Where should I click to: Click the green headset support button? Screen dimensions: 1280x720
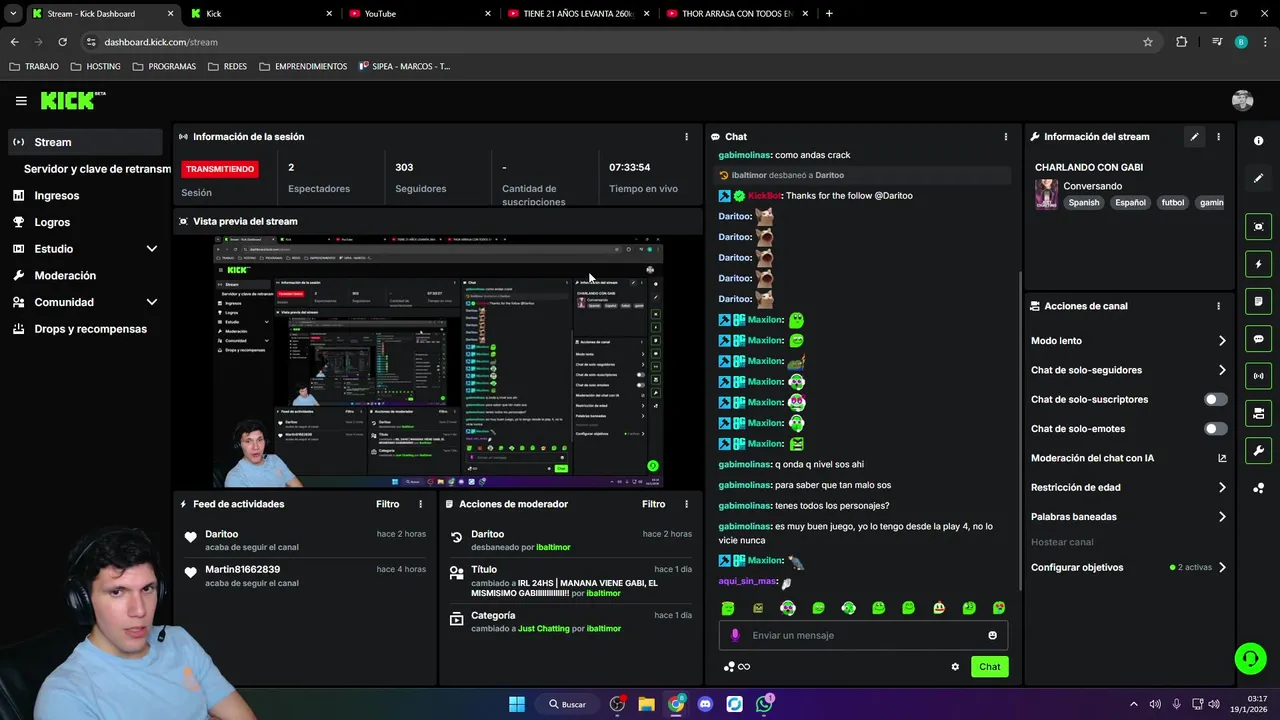(1250, 658)
